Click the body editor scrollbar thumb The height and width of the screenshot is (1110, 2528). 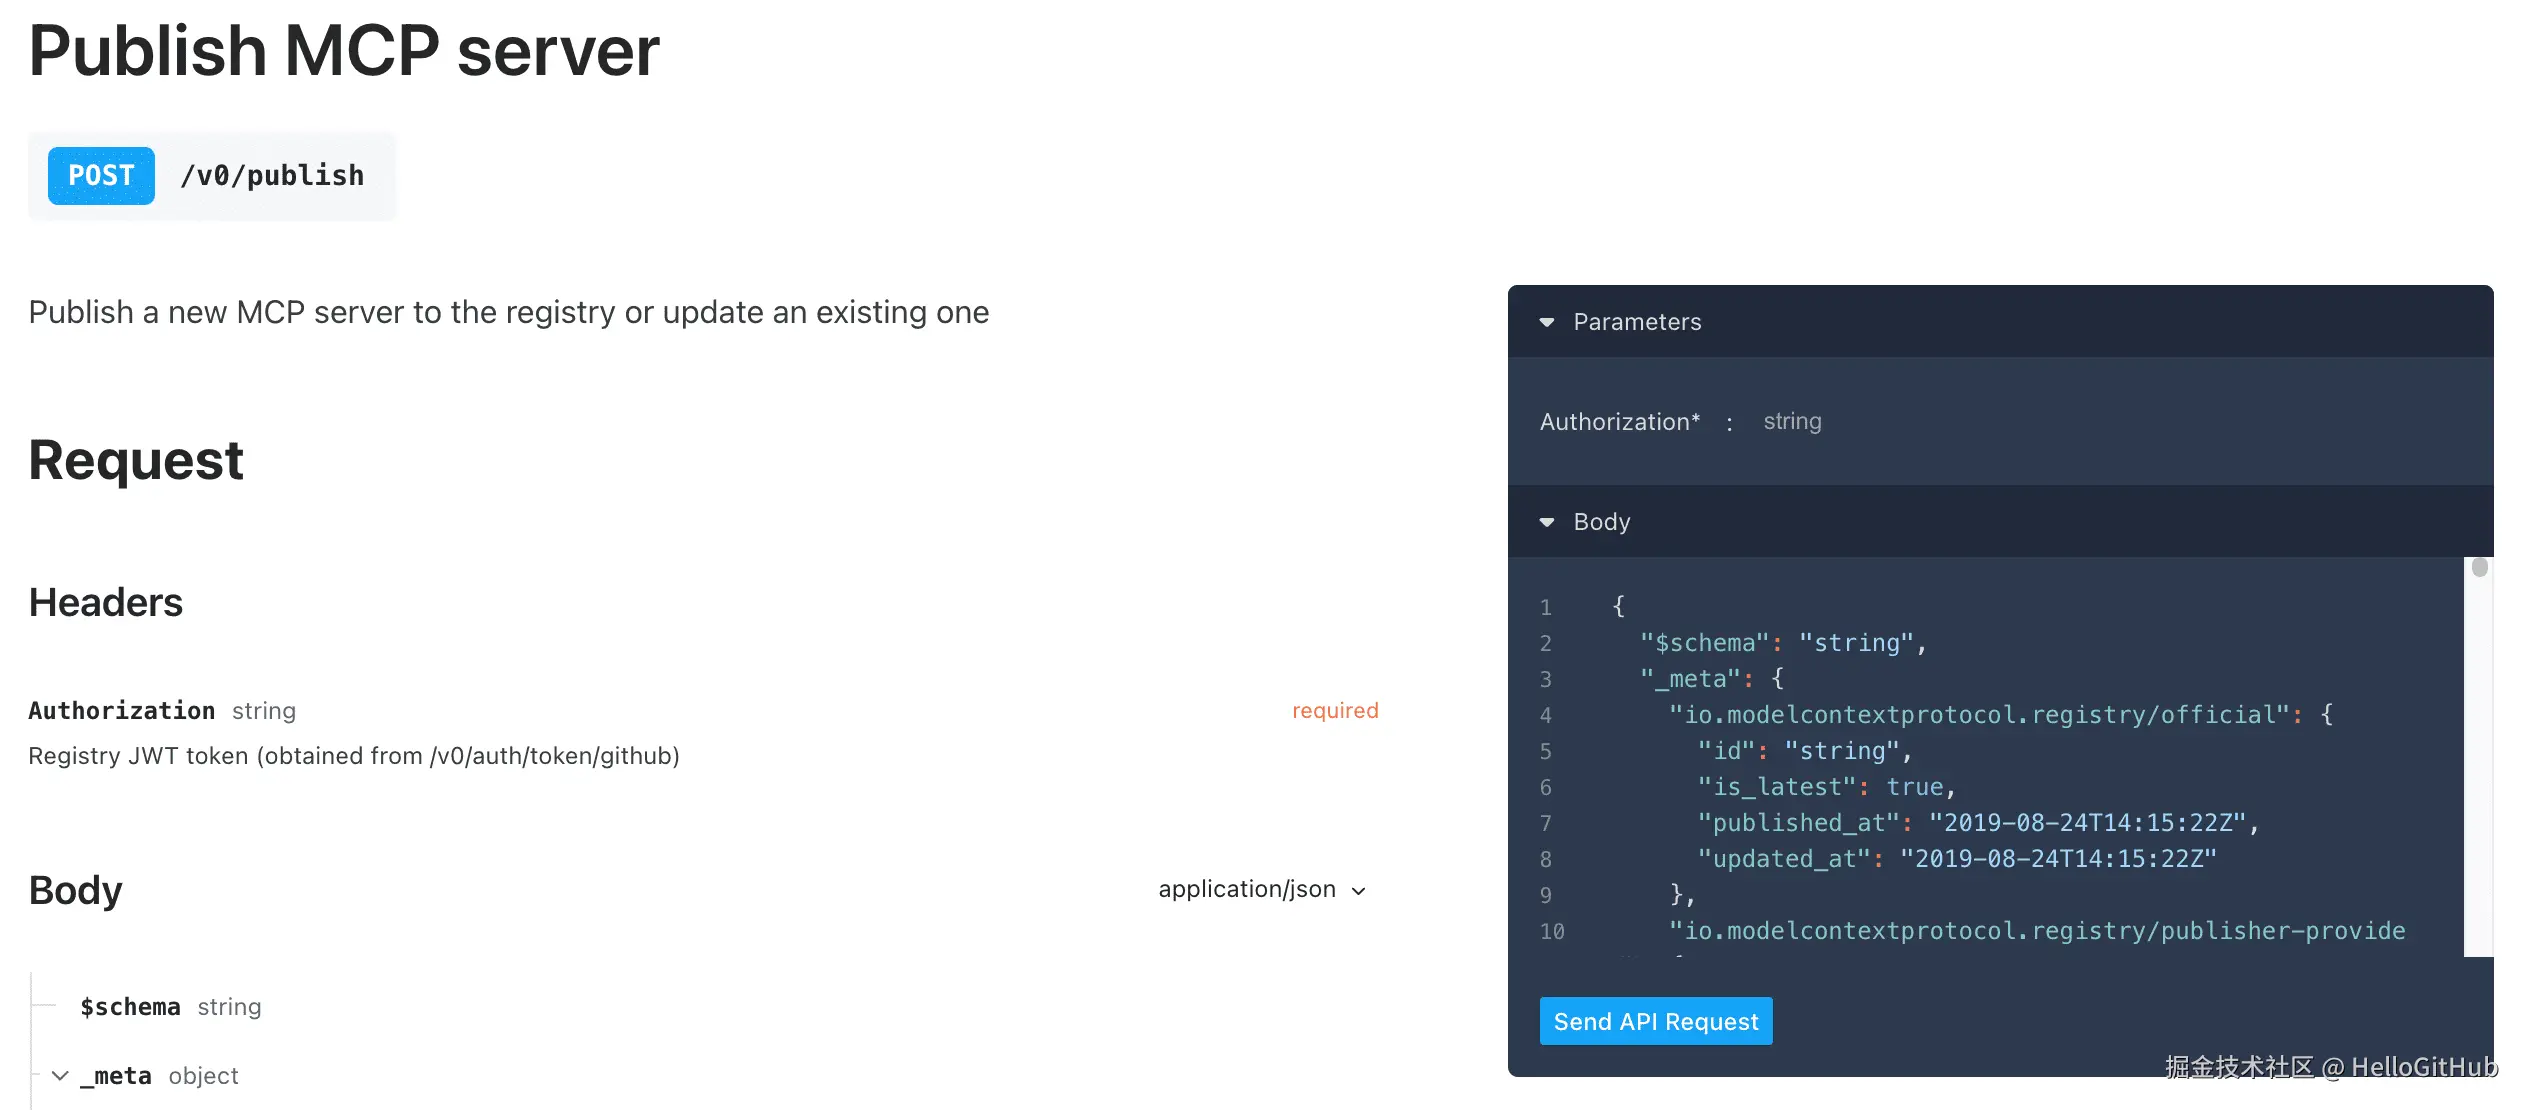coord(2479,568)
